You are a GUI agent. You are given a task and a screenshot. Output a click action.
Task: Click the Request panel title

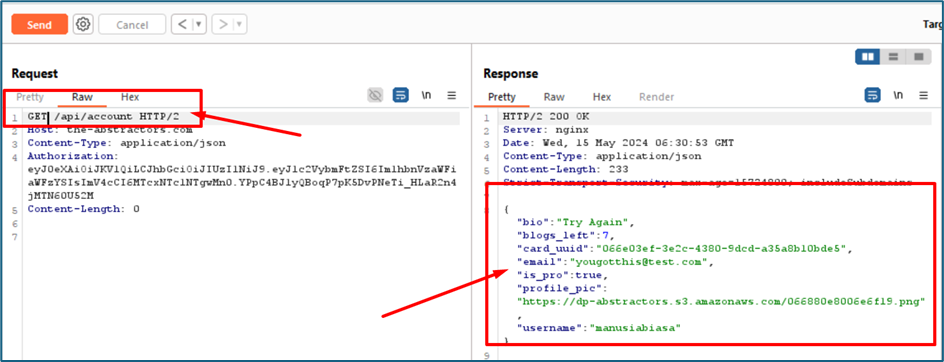(35, 73)
